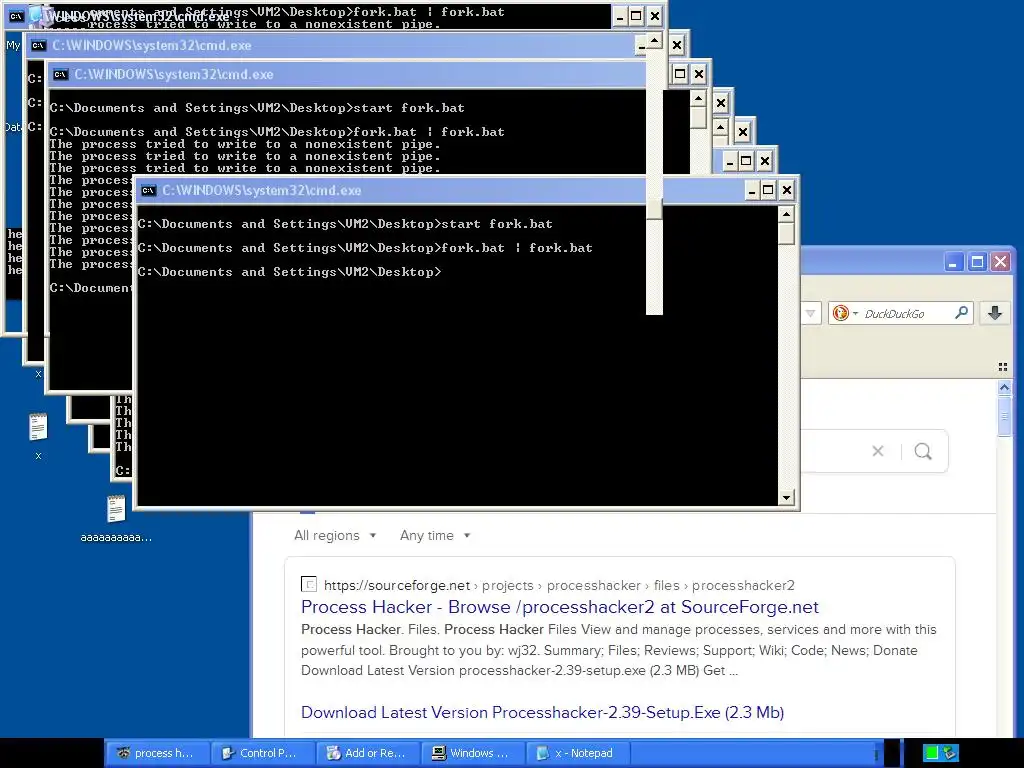Open search engine selector DuckDuckGo logo
The width and height of the screenshot is (1024, 768).
click(x=840, y=313)
